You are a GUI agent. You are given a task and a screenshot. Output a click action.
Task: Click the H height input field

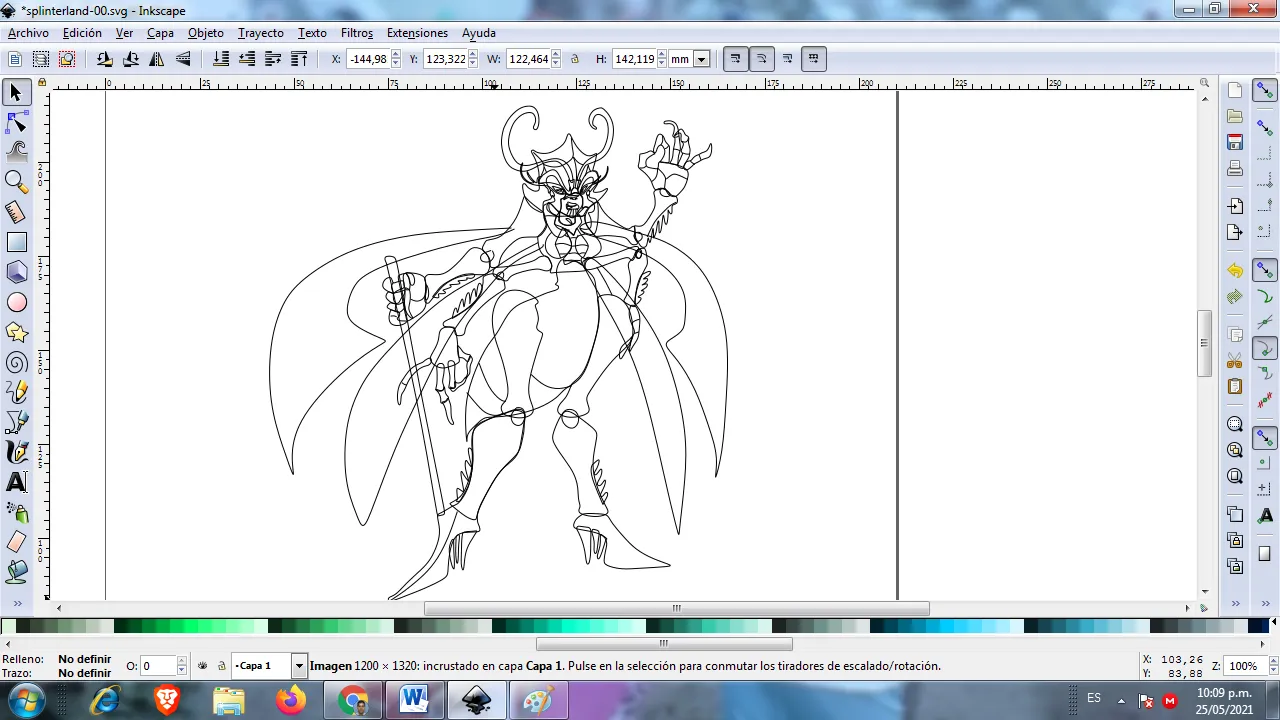point(634,59)
